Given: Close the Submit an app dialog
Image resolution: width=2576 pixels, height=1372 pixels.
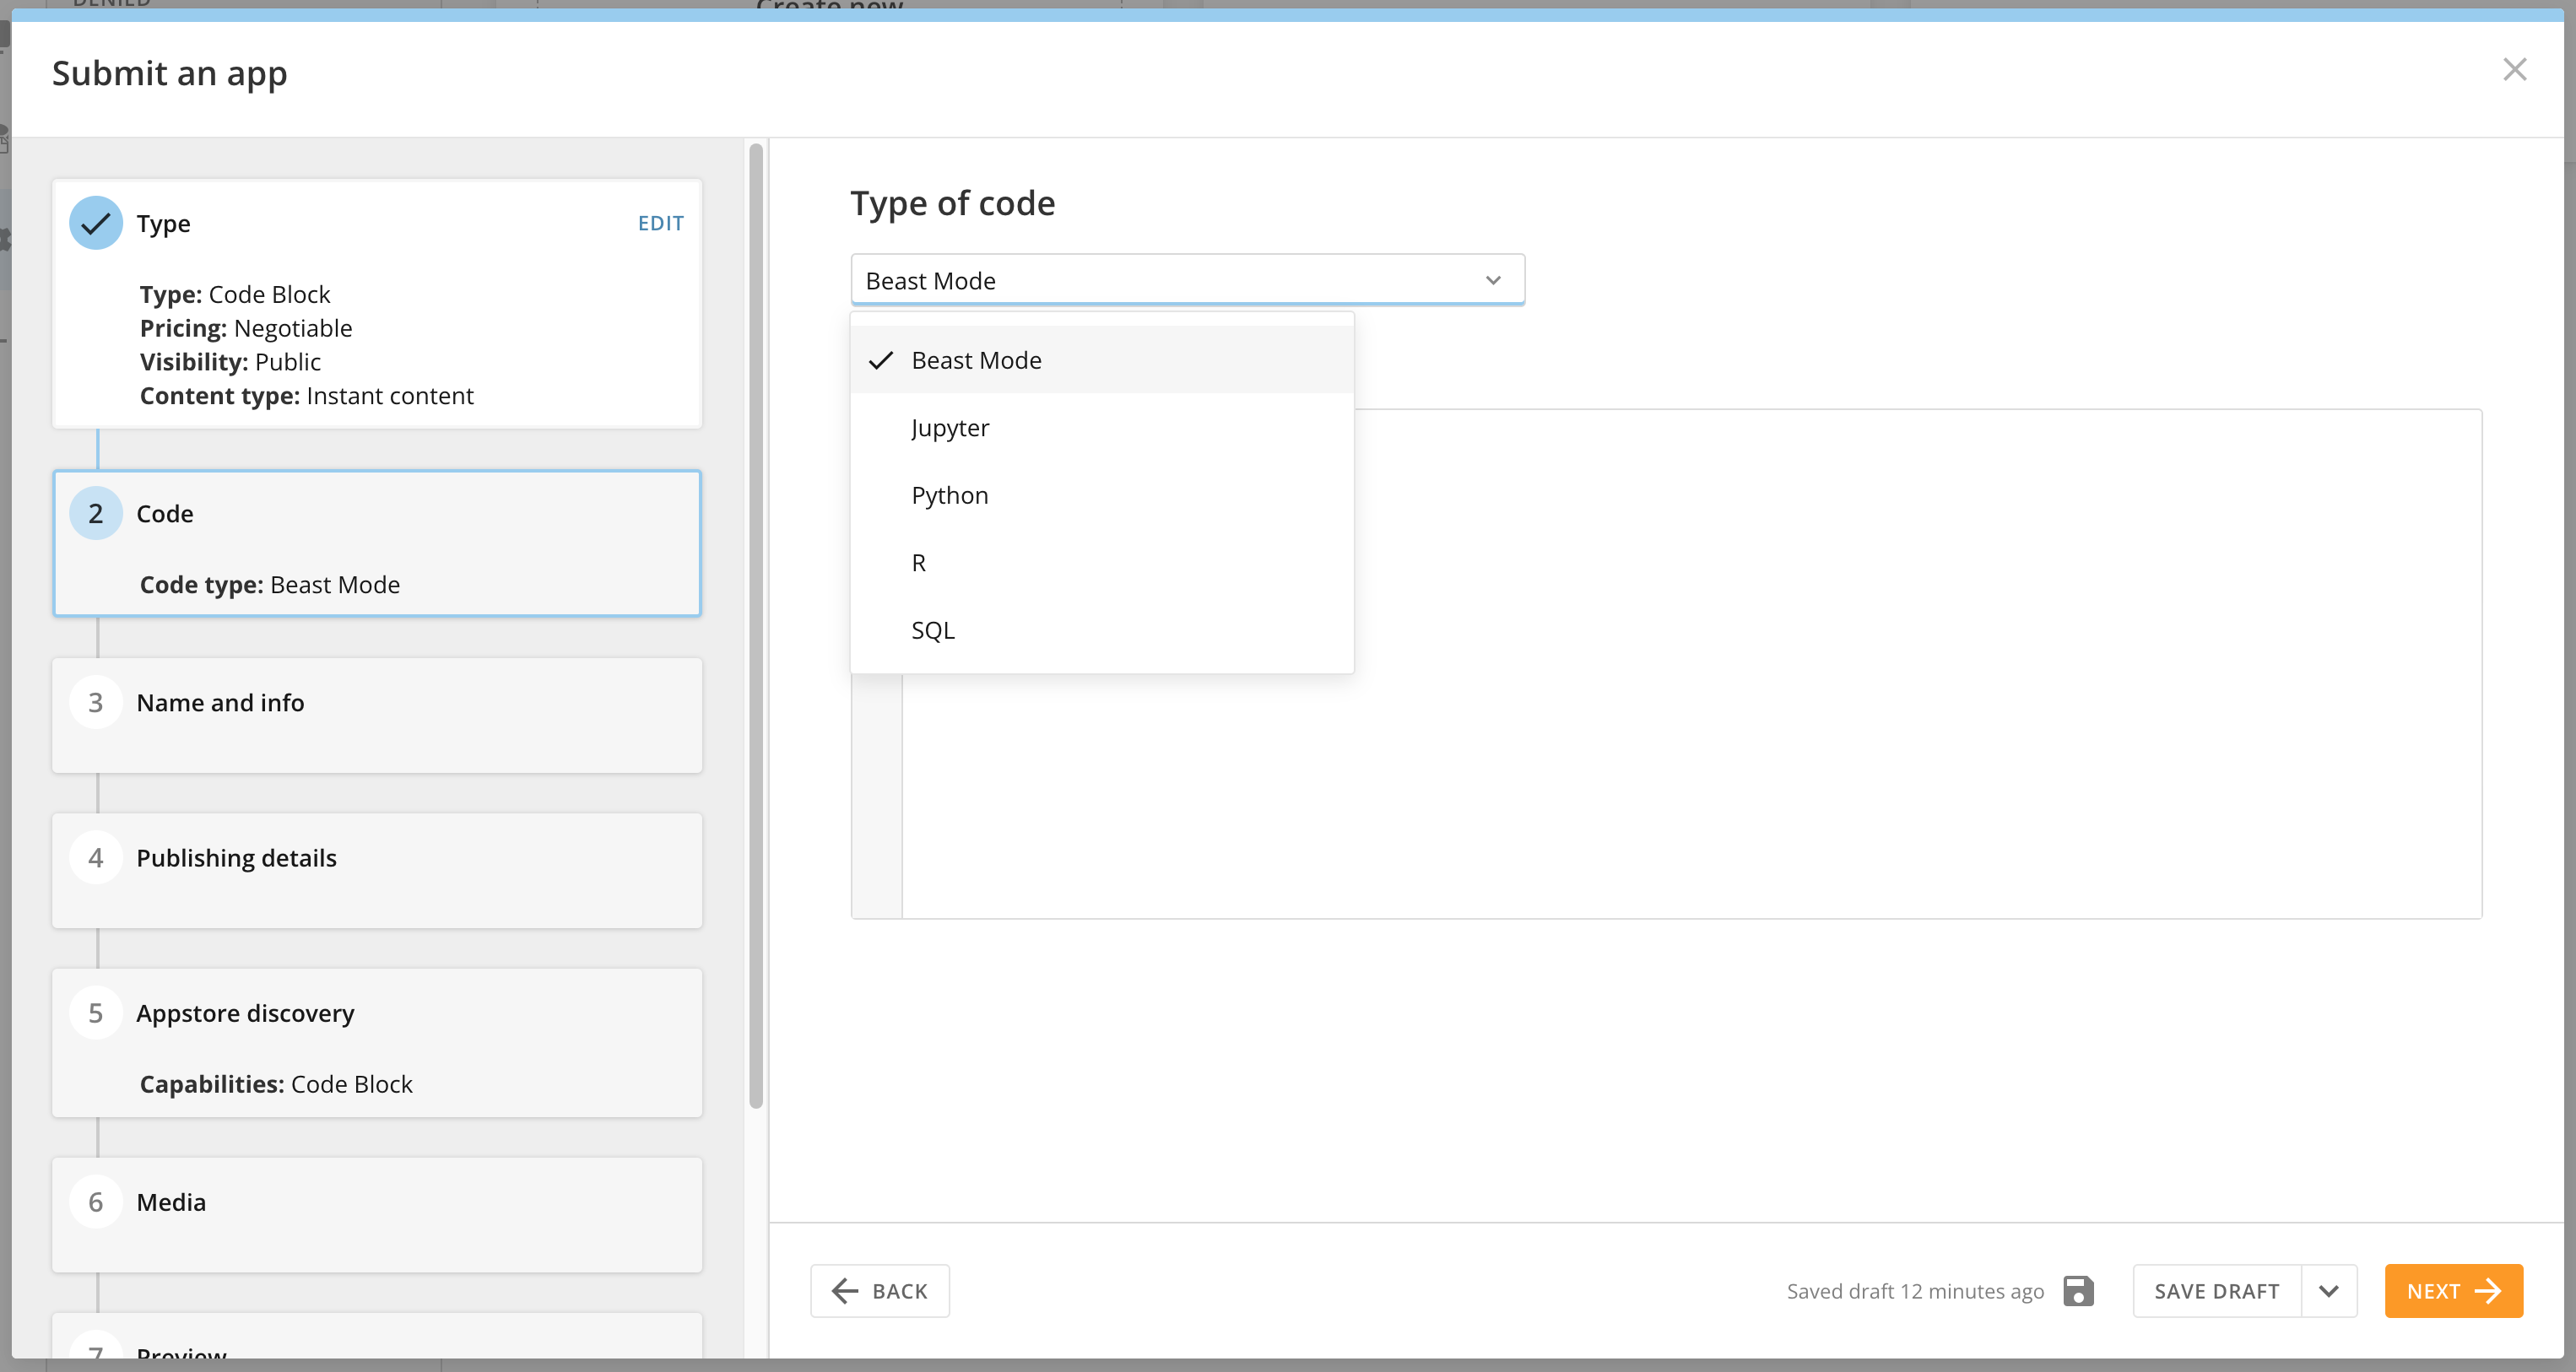Looking at the screenshot, I should click(x=2514, y=70).
